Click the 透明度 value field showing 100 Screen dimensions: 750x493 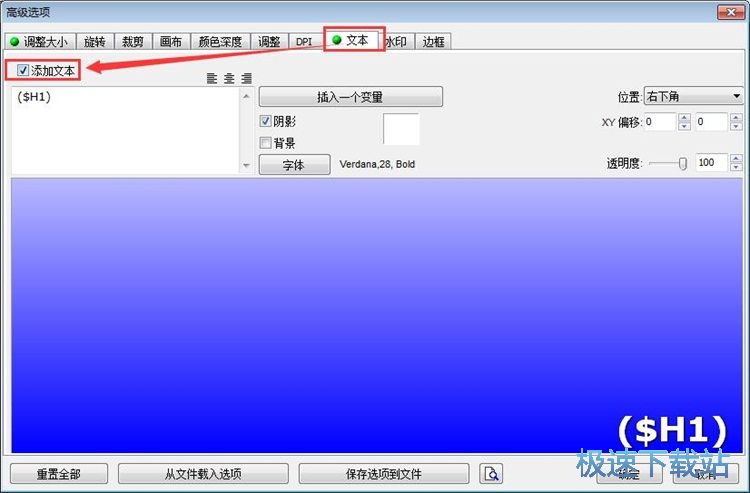pos(711,163)
